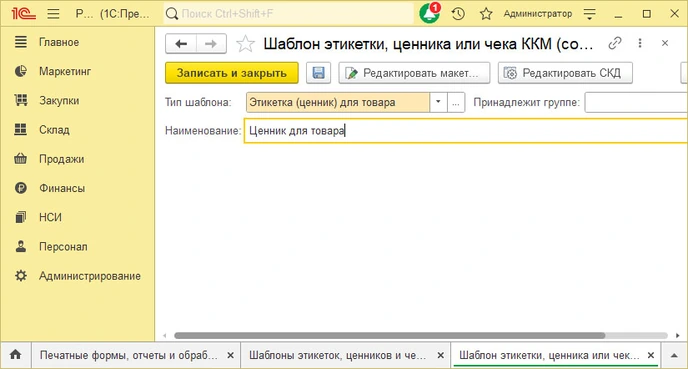688x369 pixels.
Task: Click the scrollbar left arrow
Action: click(x=165, y=335)
